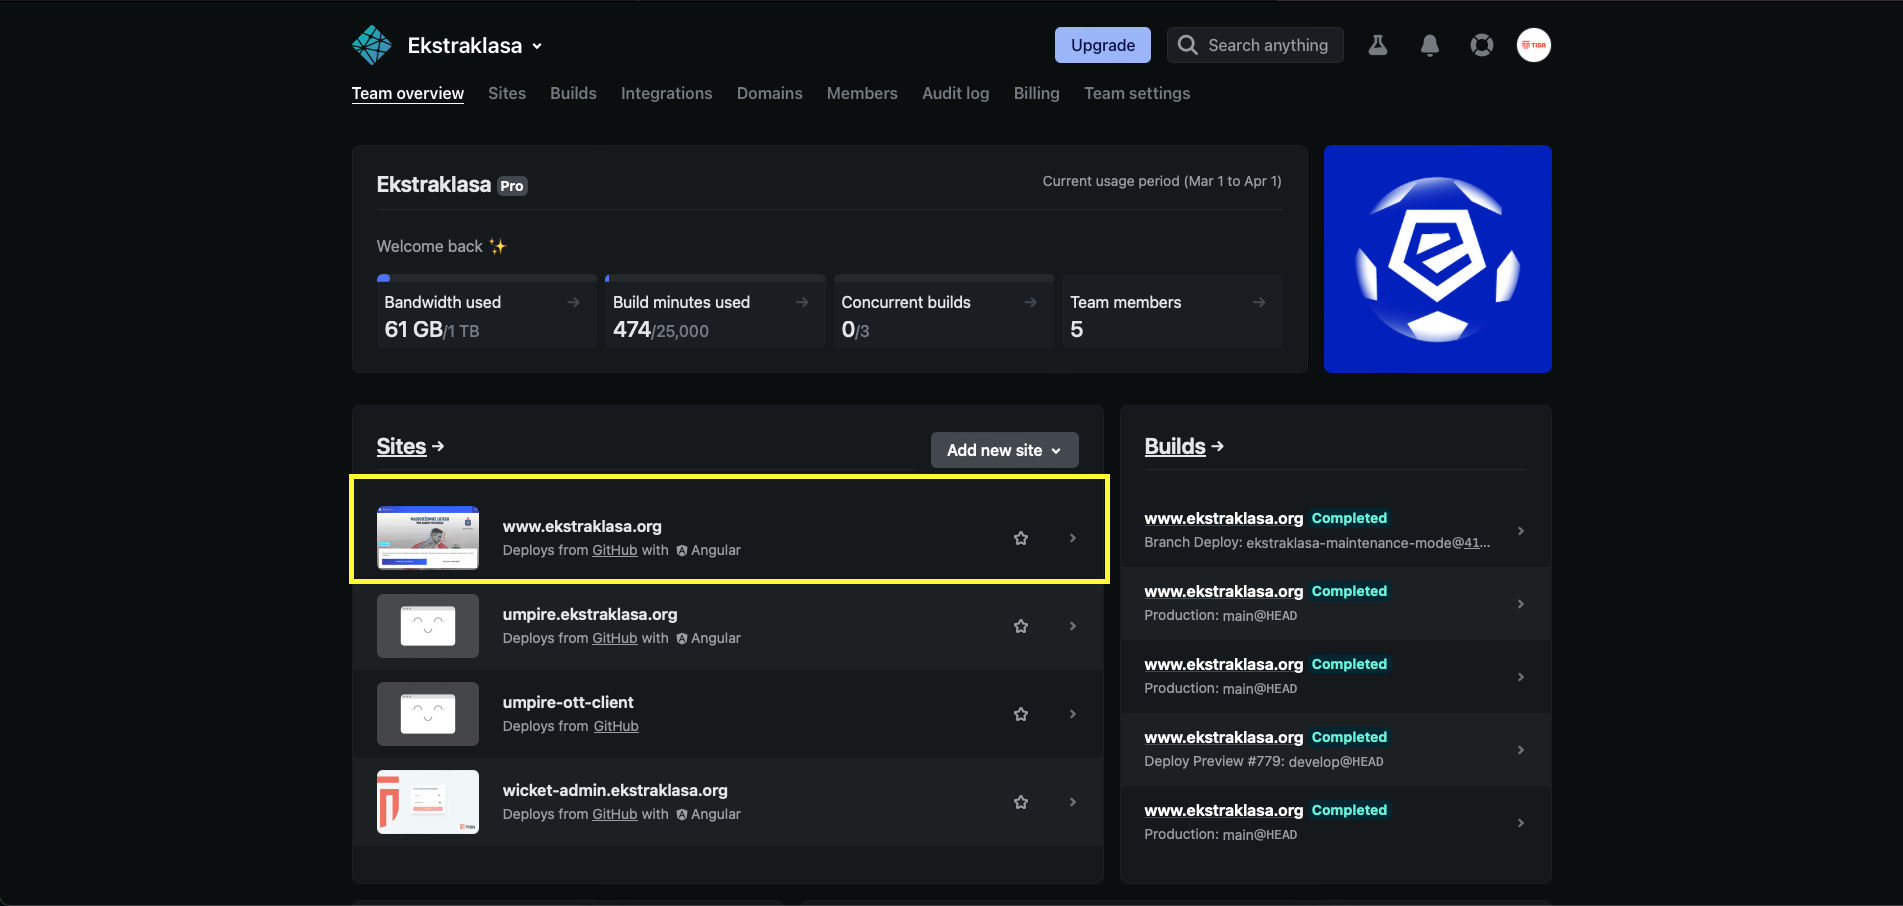Click GitHub link under umpire-ott-client
Image resolution: width=1903 pixels, height=906 pixels.
tap(616, 726)
